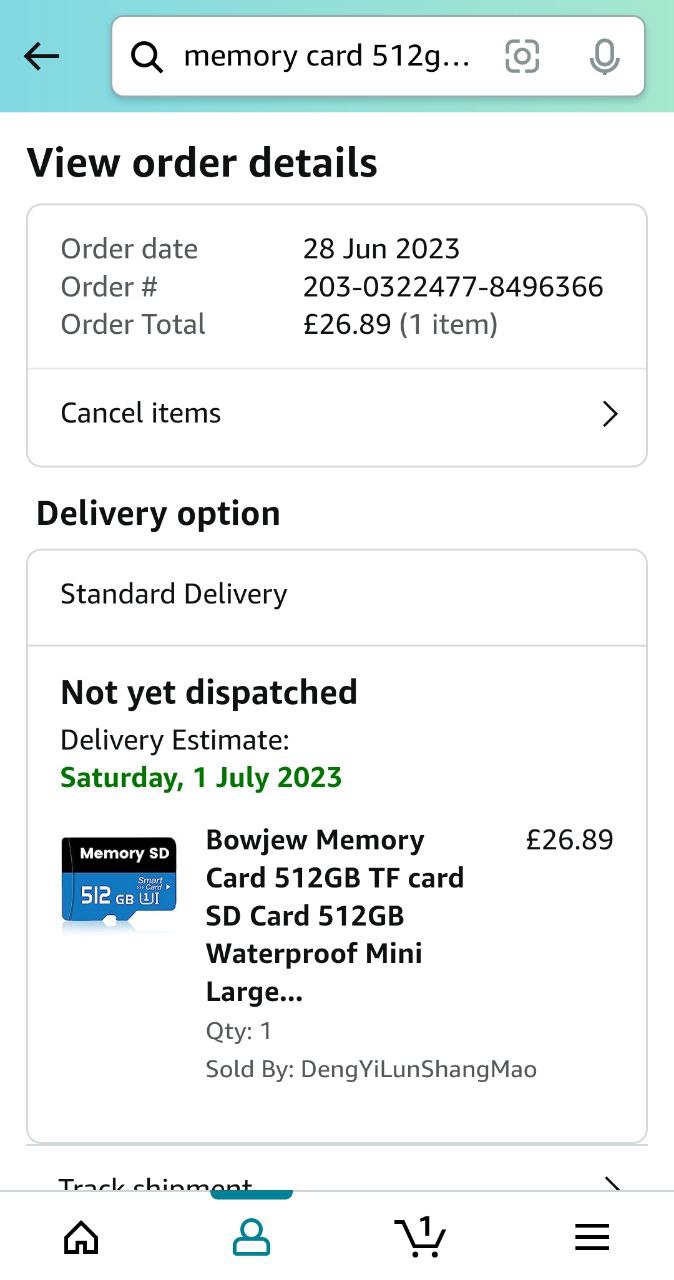This screenshot has height=1280, width=674.
Task: Open camera lens search
Action: [x=522, y=57]
